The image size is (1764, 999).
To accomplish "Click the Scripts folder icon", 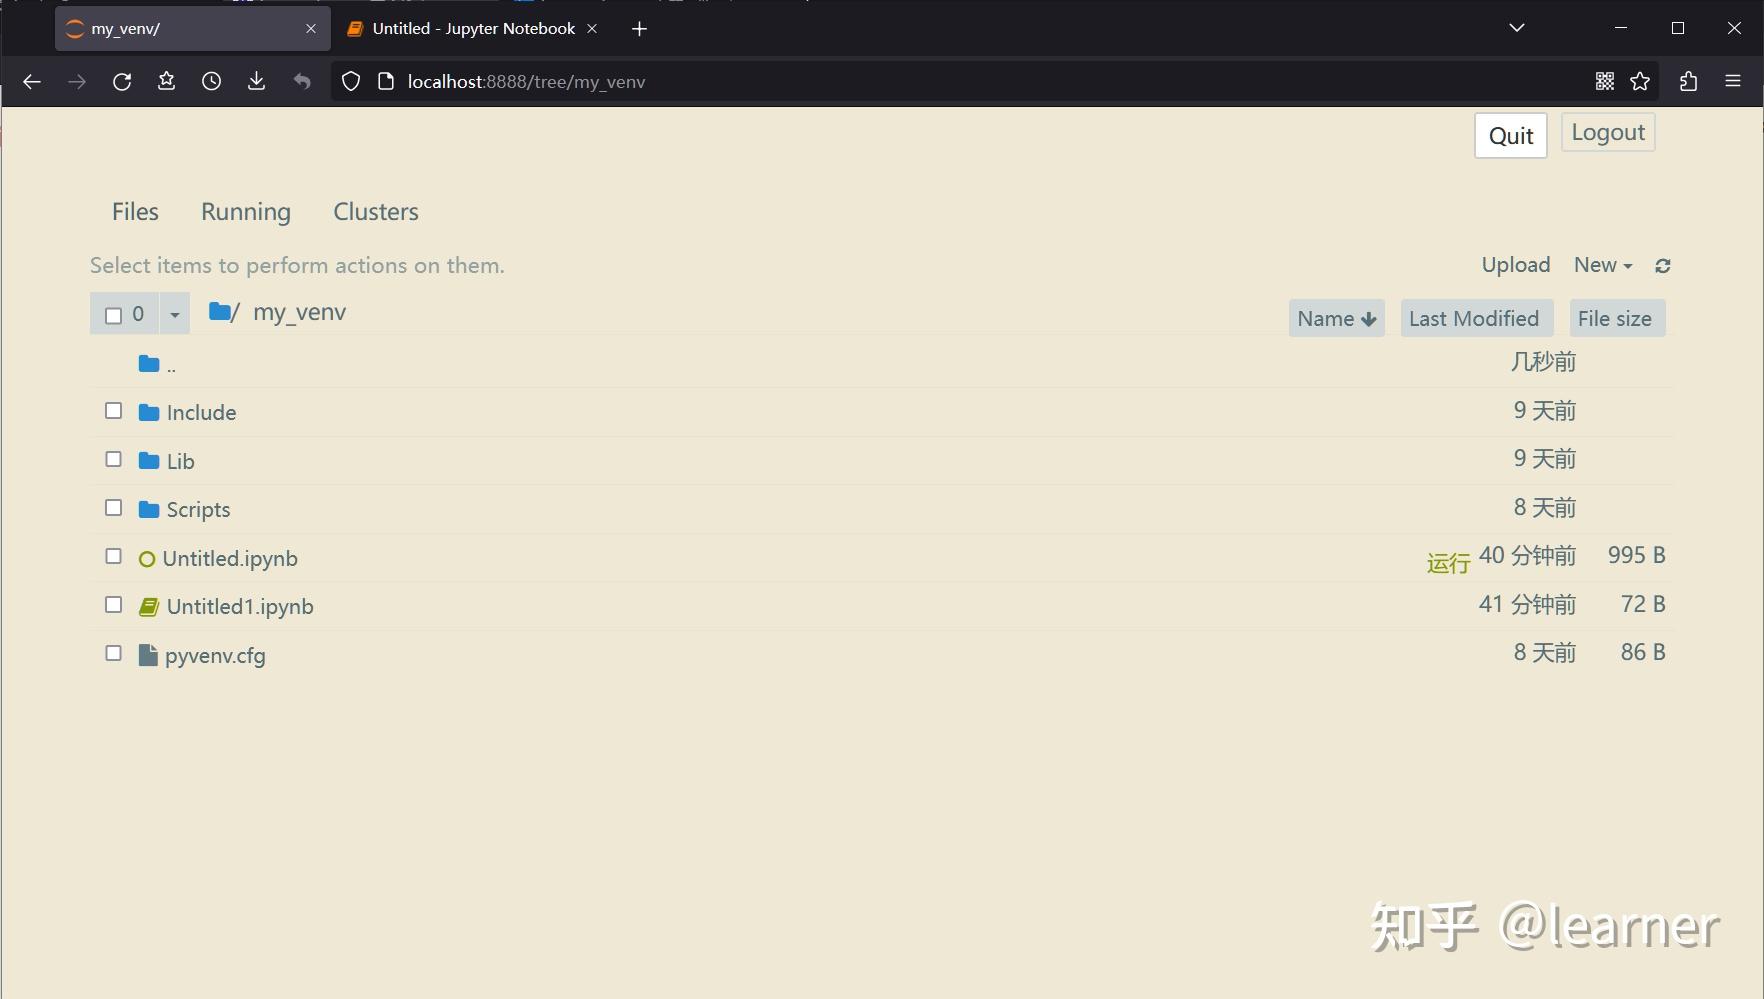I will tap(149, 509).
